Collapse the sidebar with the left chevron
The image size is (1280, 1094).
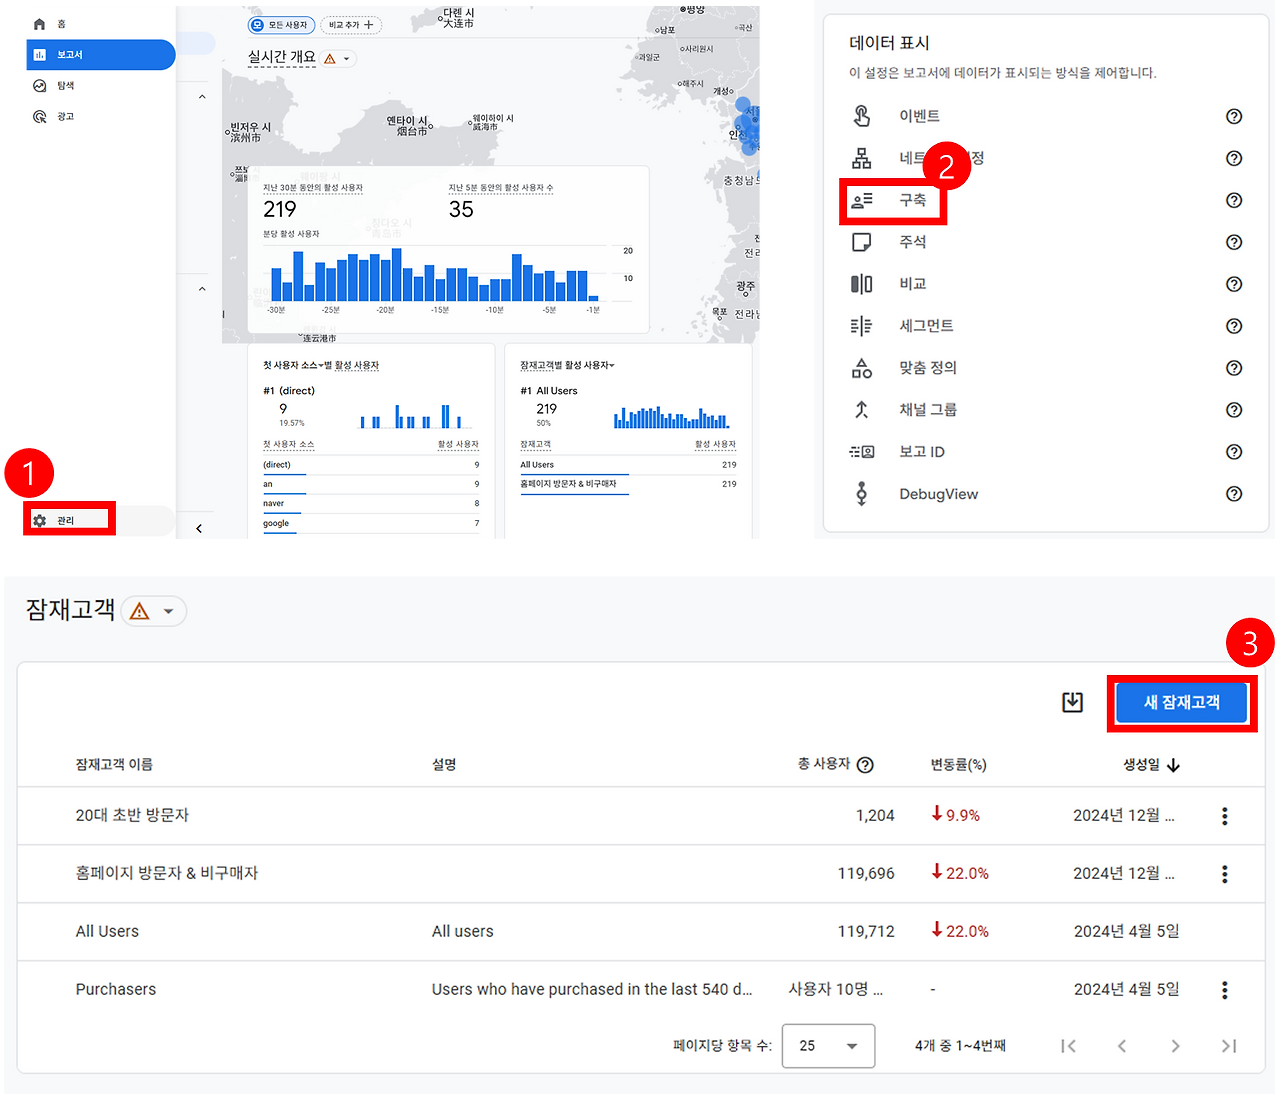199,528
